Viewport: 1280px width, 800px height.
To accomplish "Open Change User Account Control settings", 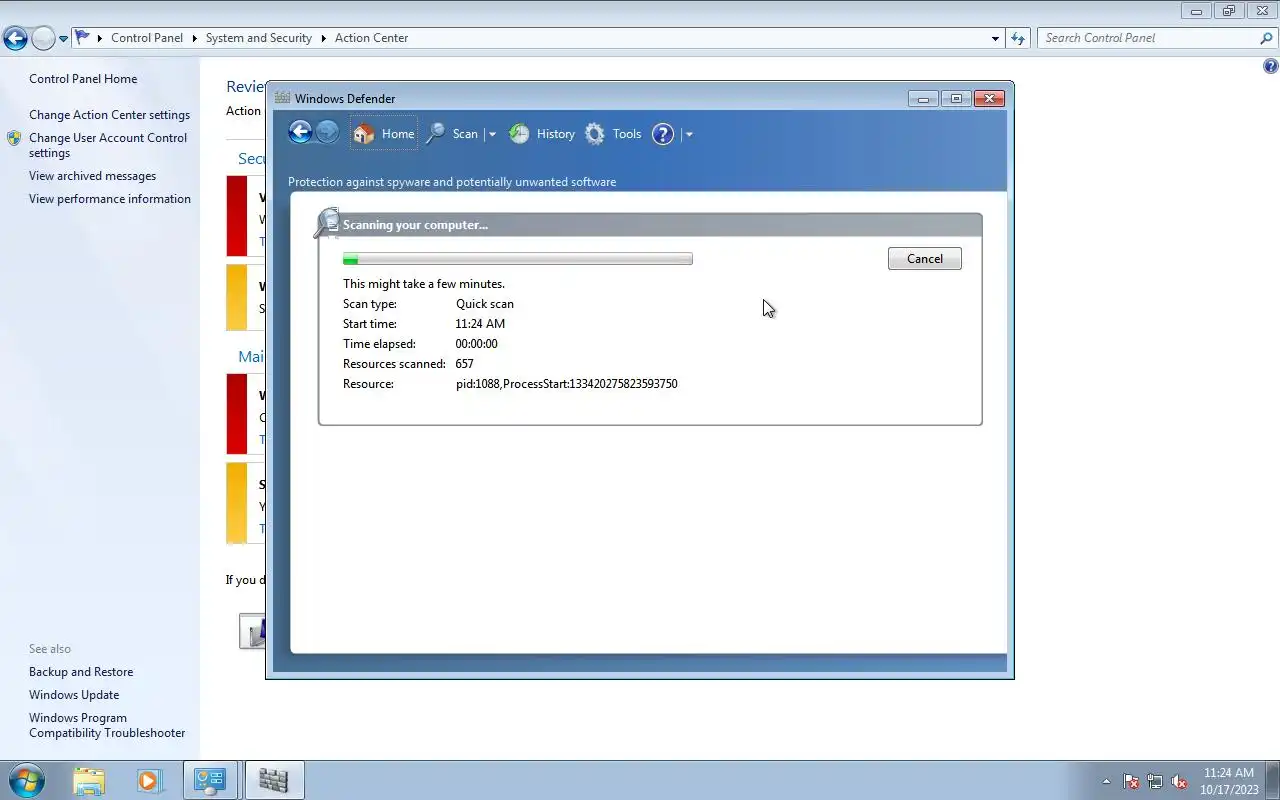I will coord(108,145).
